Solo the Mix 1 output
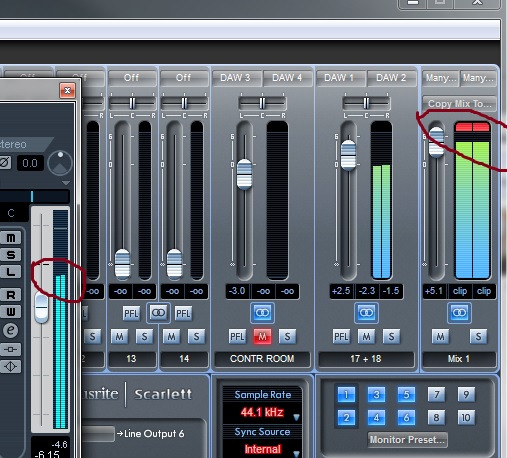Screen dimensions: 507x458 click(478, 337)
